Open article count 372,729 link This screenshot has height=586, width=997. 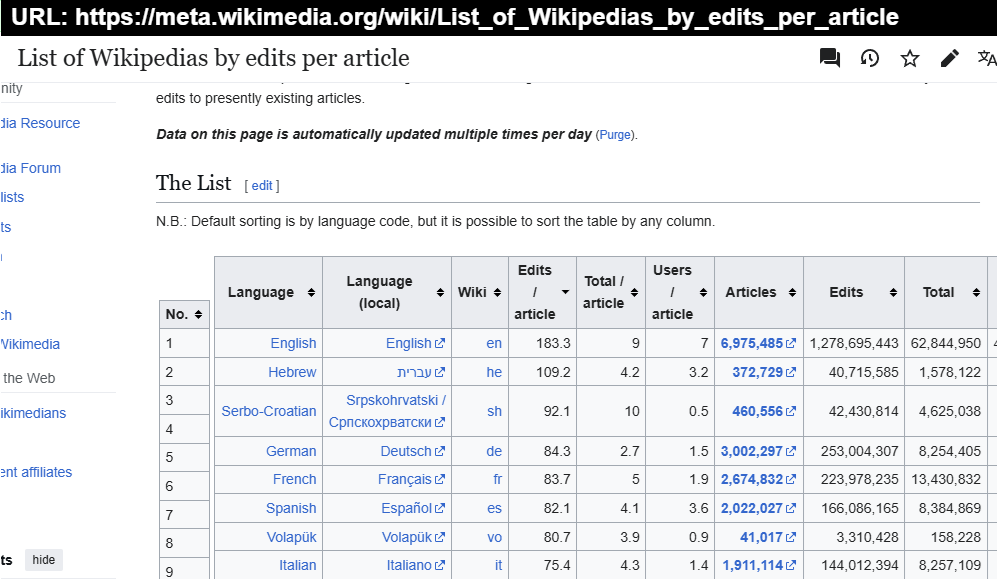(764, 372)
